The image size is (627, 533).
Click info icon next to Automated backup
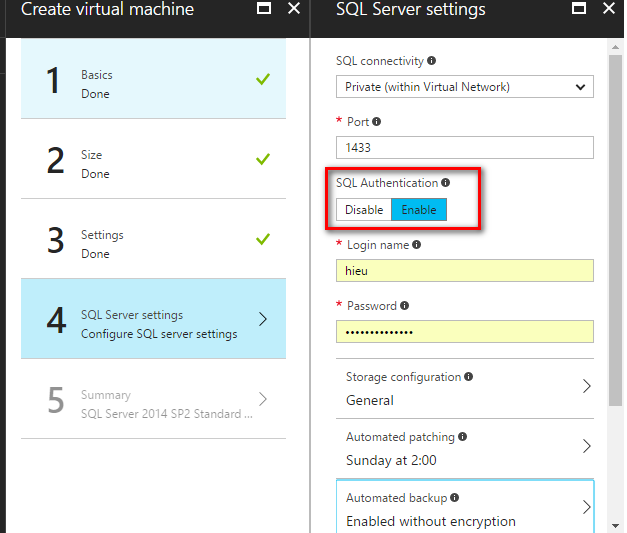[x=455, y=497]
